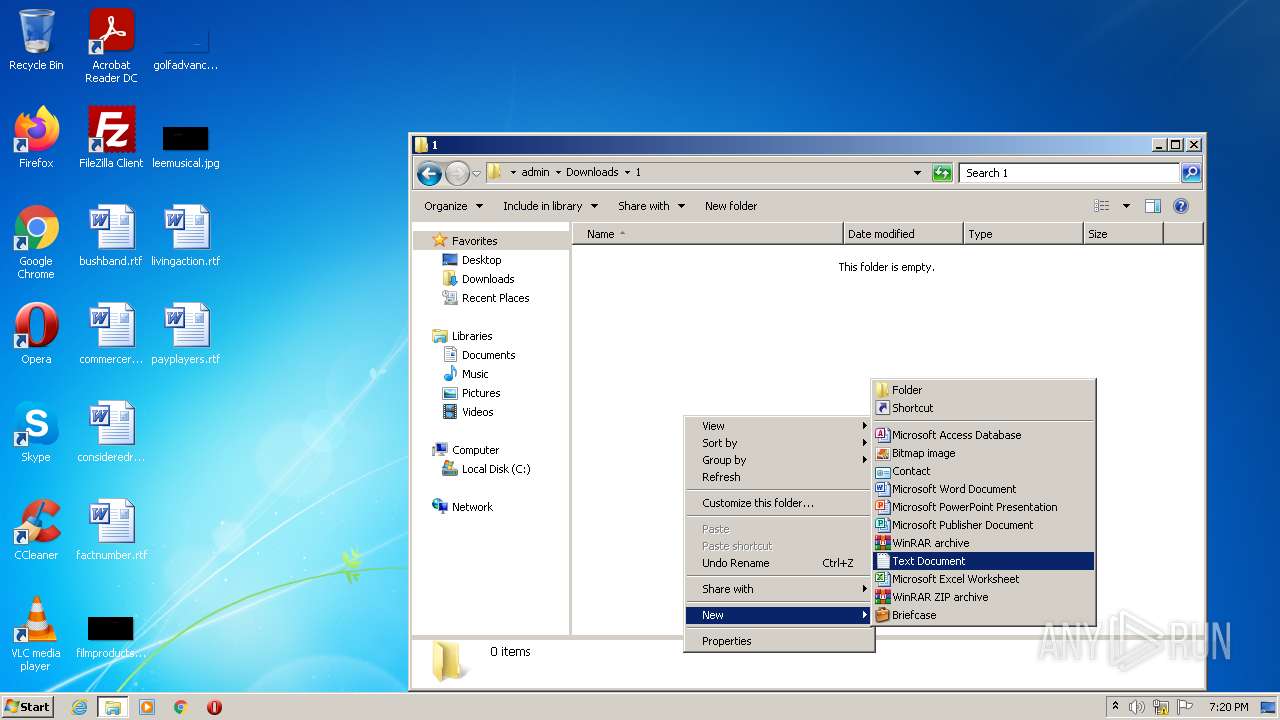Viewport: 1280px width, 720px height.
Task: Expand address bar history dropdown
Action: click(917, 173)
